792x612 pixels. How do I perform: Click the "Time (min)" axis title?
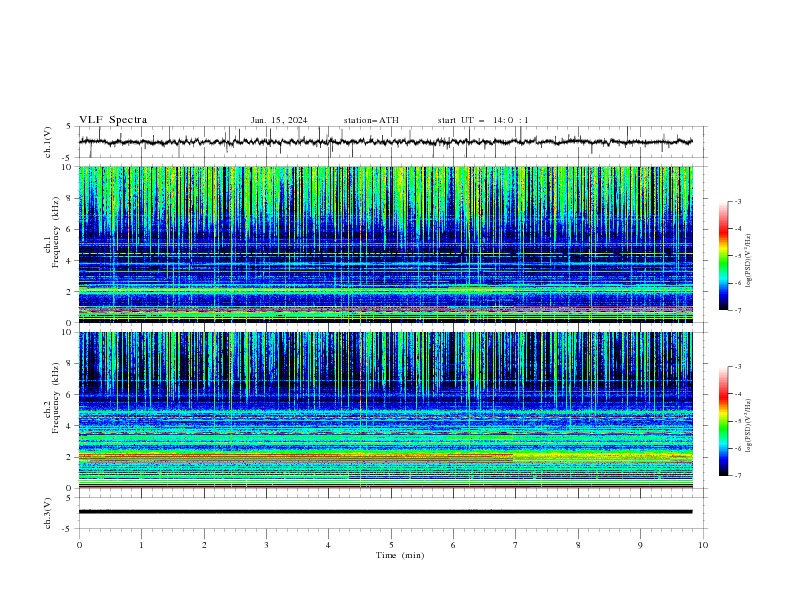400,555
